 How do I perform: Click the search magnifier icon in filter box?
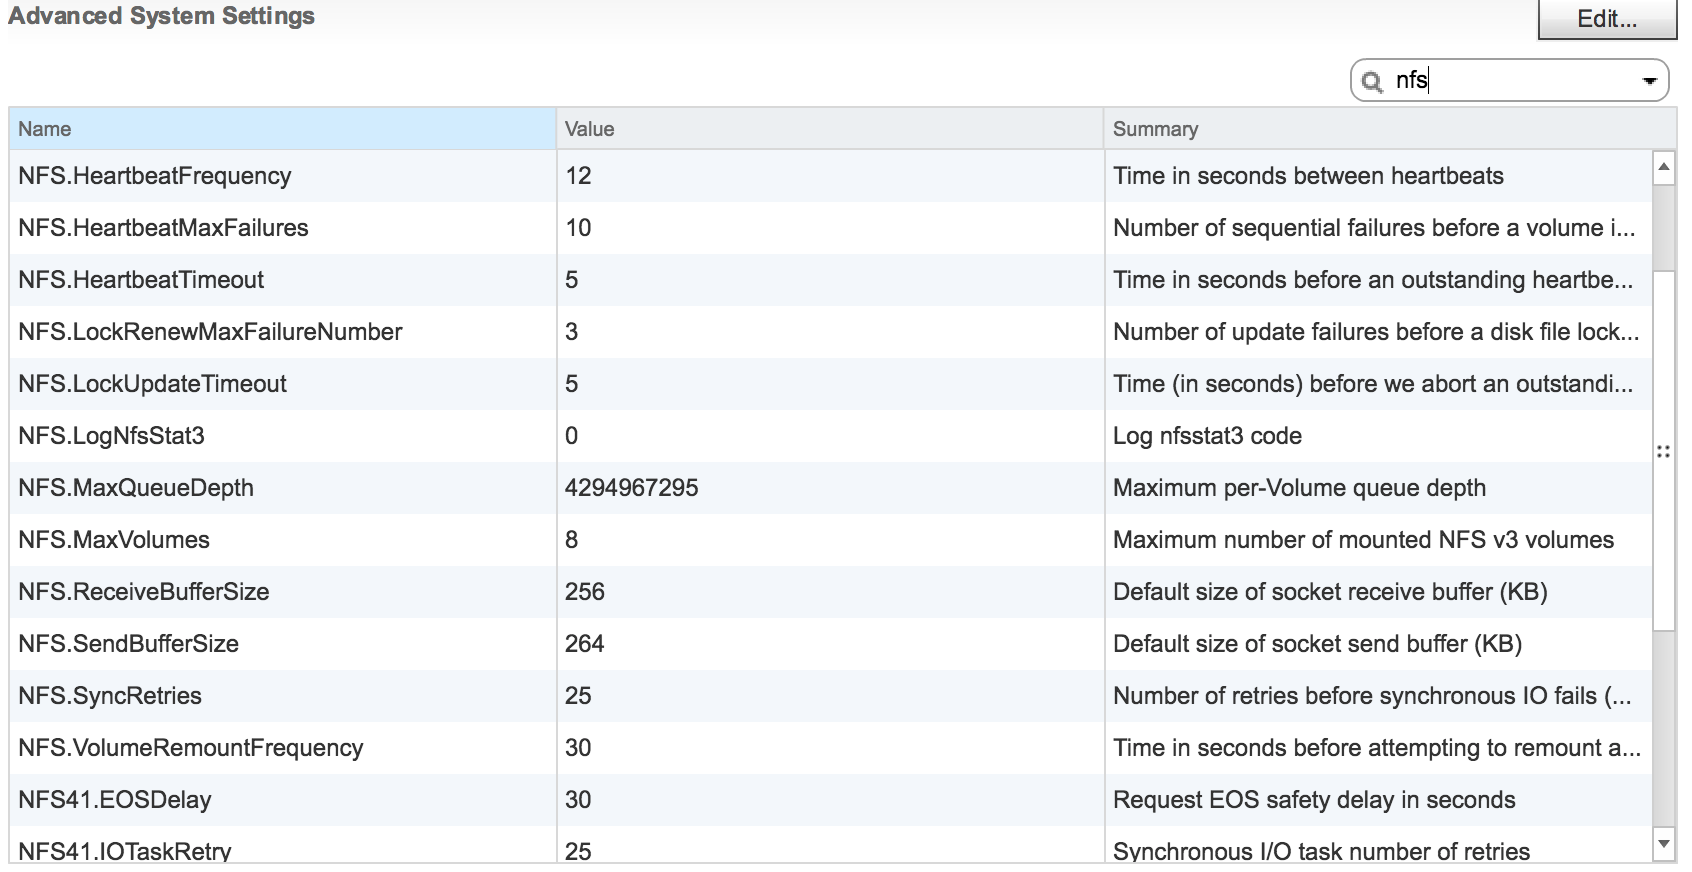point(1372,82)
